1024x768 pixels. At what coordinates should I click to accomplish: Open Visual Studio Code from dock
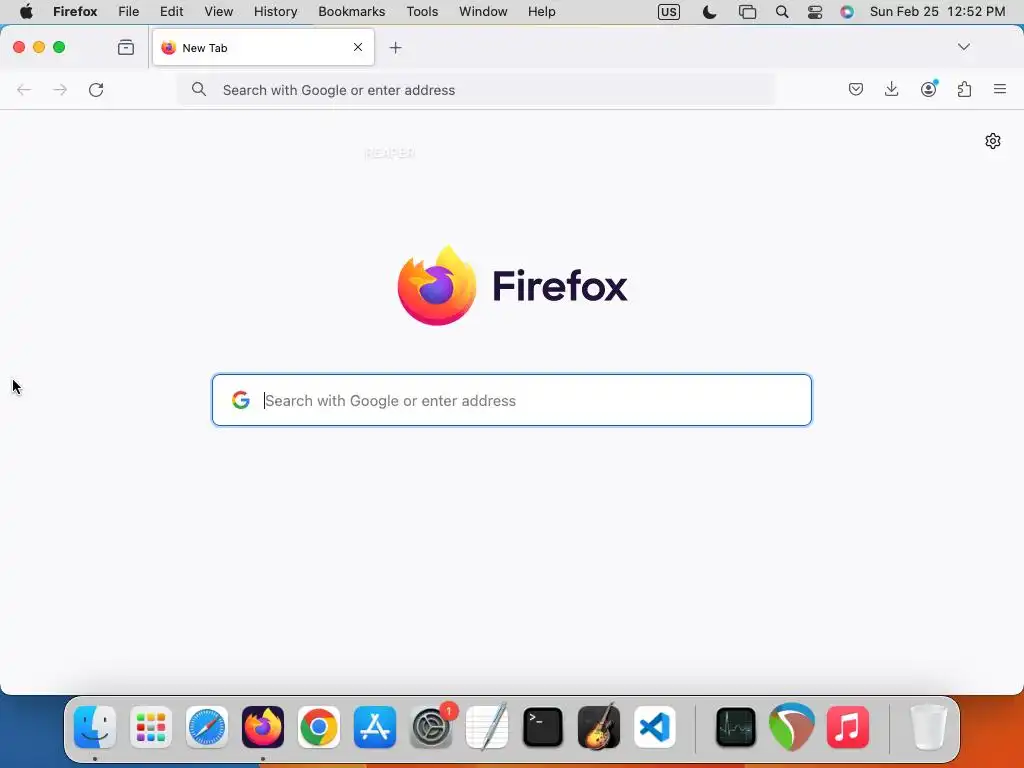click(654, 727)
